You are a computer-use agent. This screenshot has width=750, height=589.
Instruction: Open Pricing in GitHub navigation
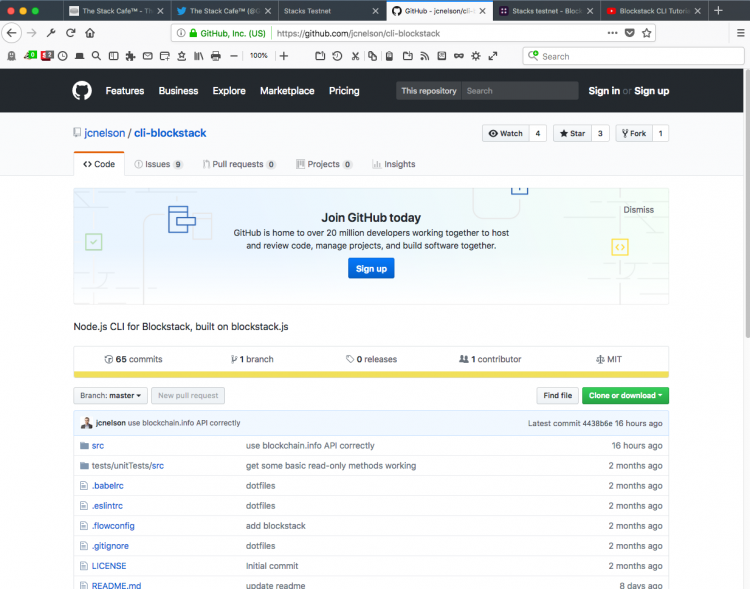pyautogui.click(x=344, y=91)
